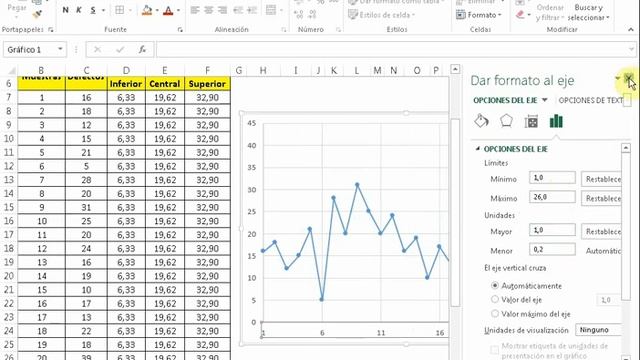Select the Valor del eje radio option
The width and height of the screenshot is (640, 360).
tap(495, 299)
